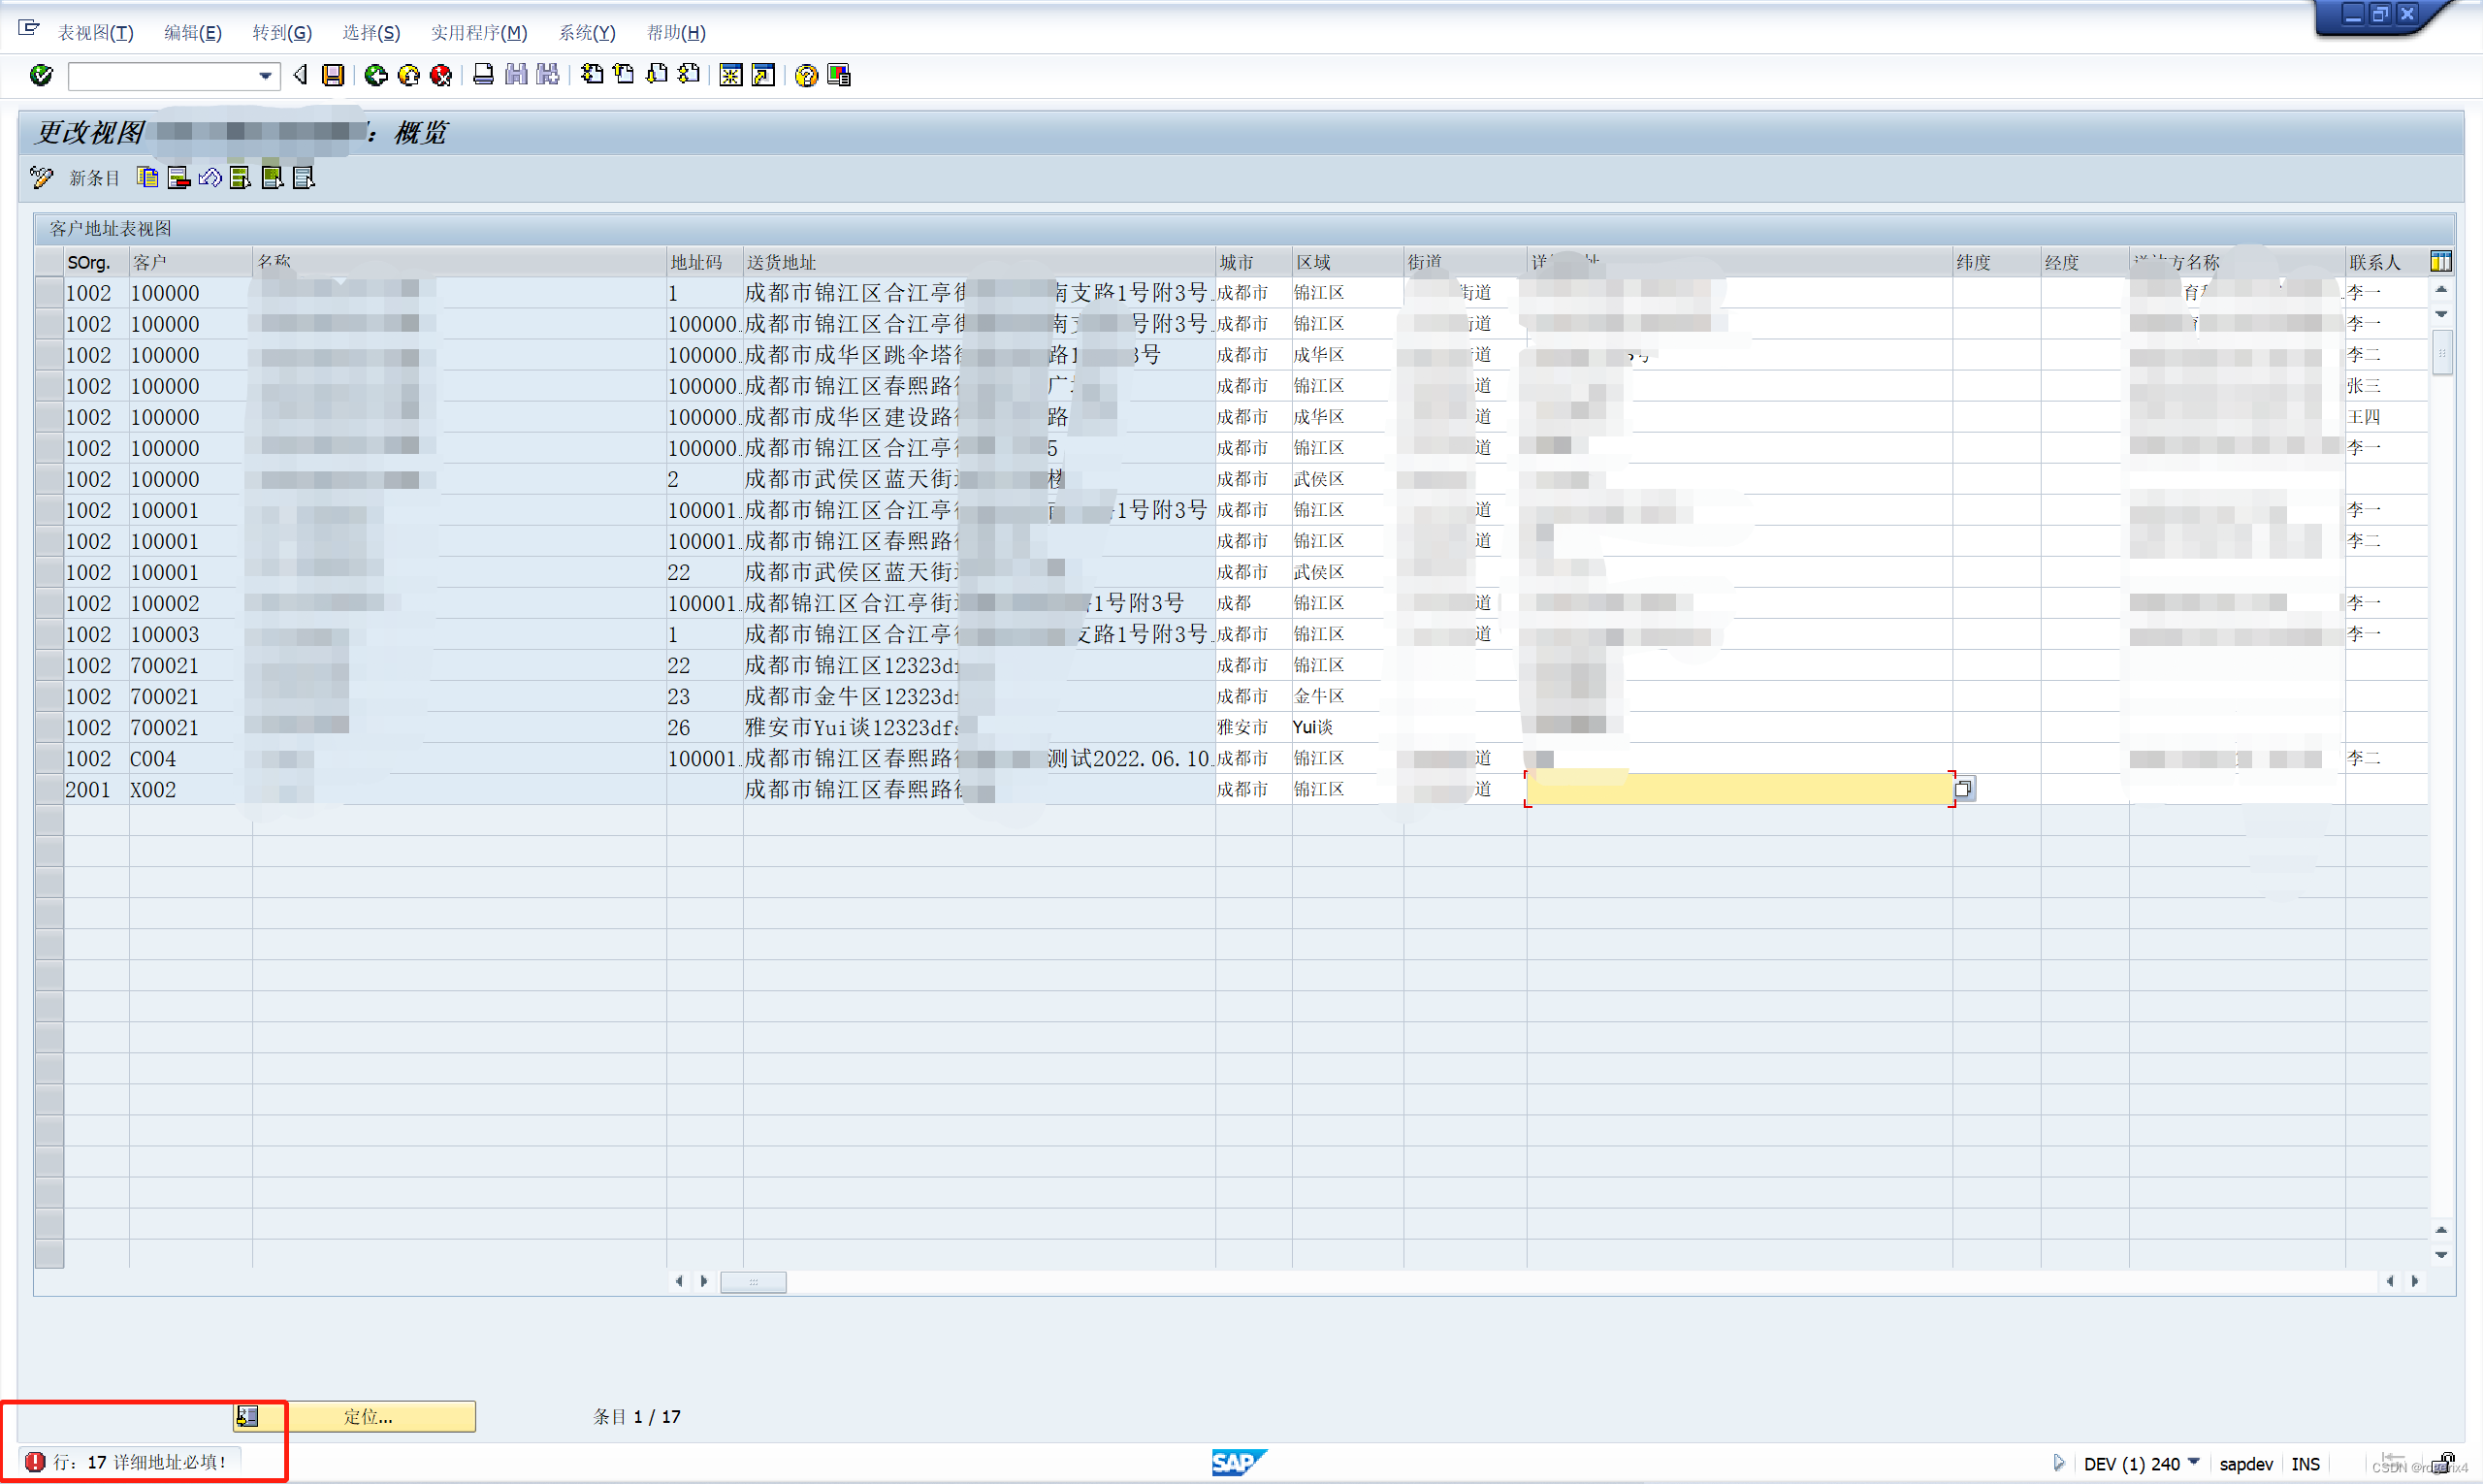Click the vertical scrollbar down arrow at top
This screenshot has width=2483, height=1484.
[x=2441, y=314]
